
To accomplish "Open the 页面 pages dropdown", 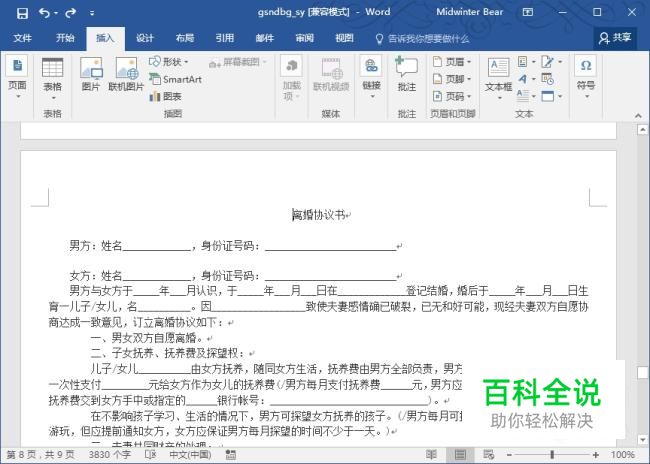I will [17, 78].
